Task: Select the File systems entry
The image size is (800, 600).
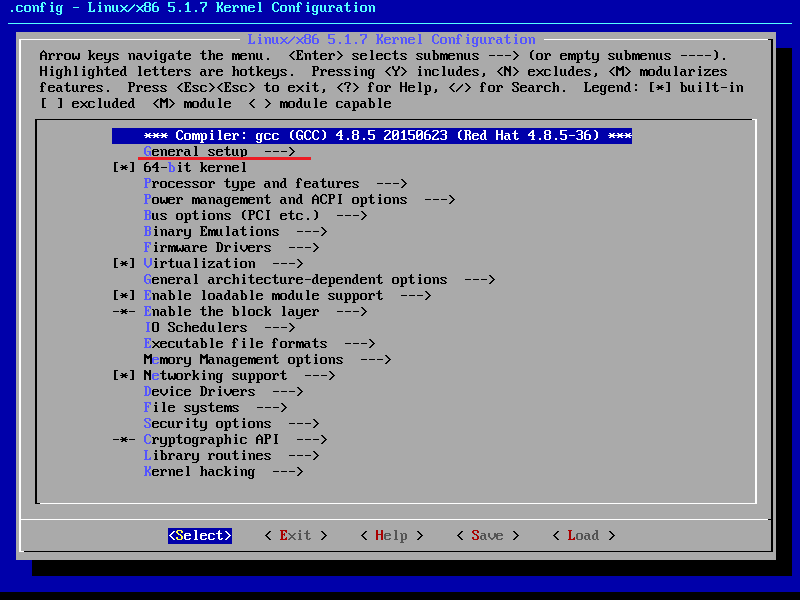Action: (215, 408)
